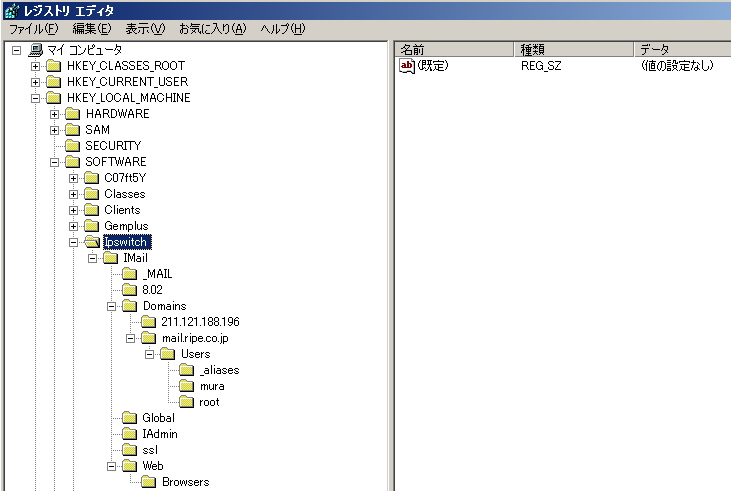Viewport: 731px width, 491px height.
Task: Expand the Gemplus key
Action: tap(73, 226)
